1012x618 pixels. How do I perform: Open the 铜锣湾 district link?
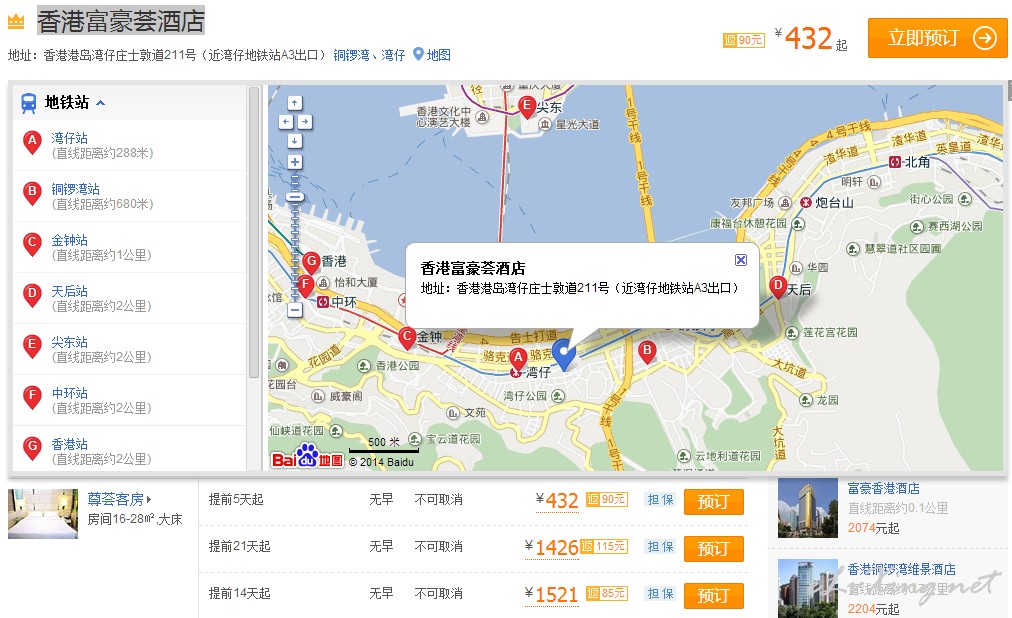coord(351,55)
